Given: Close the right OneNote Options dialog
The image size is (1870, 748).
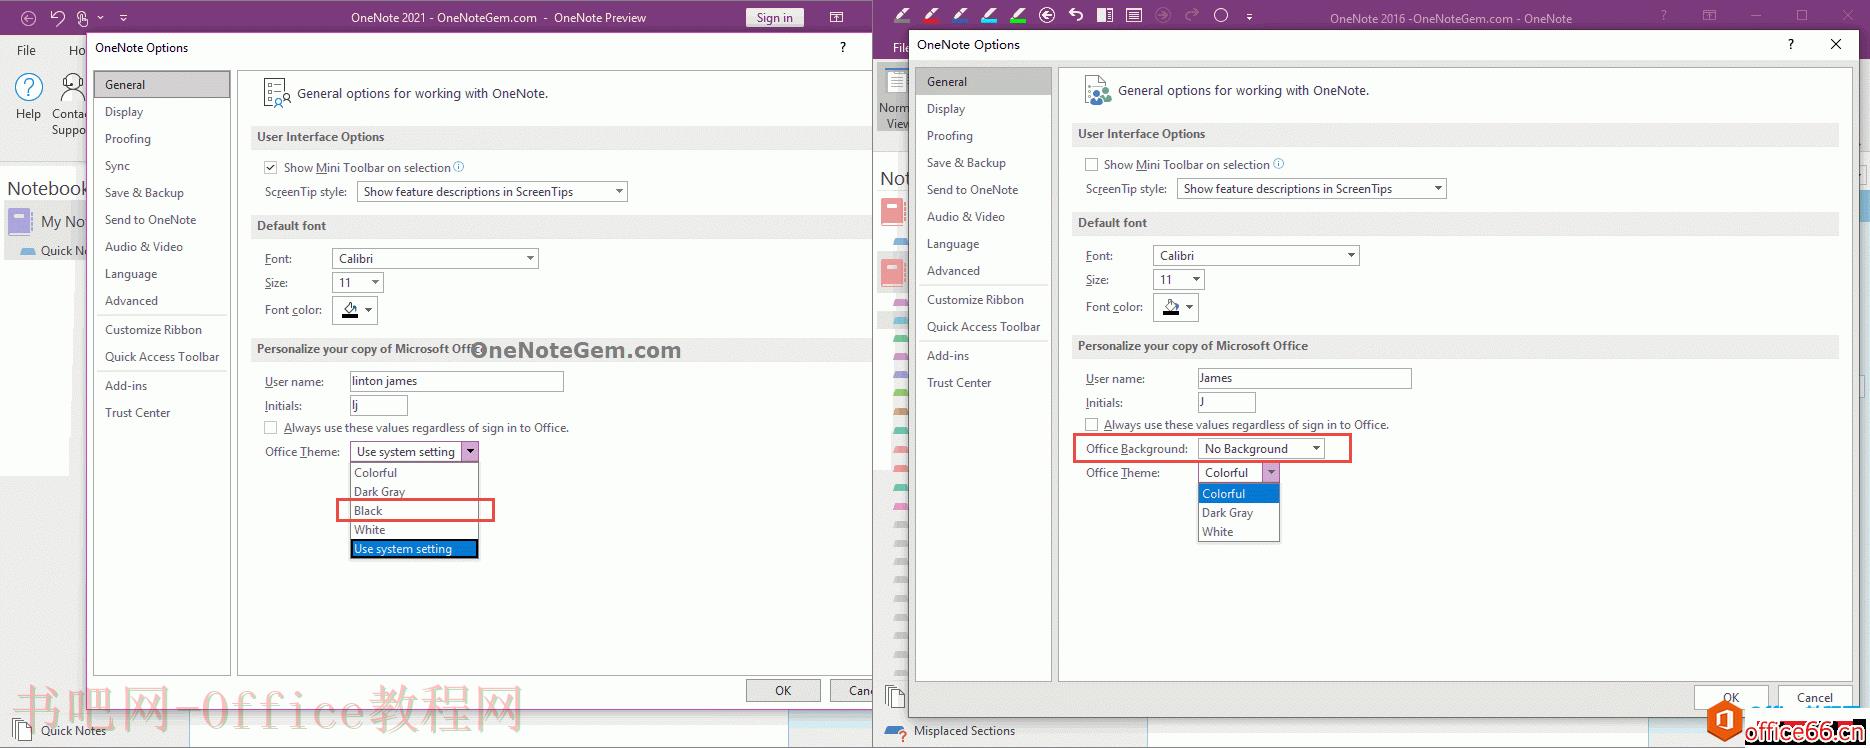Looking at the screenshot, I should click(x=1836, y=44).
